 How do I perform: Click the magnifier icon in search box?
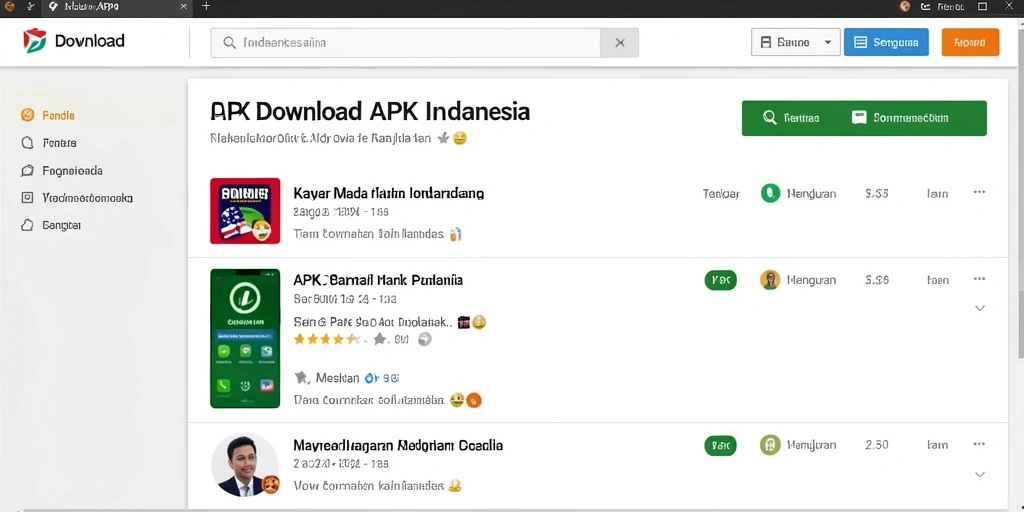[x=229, y=42]
